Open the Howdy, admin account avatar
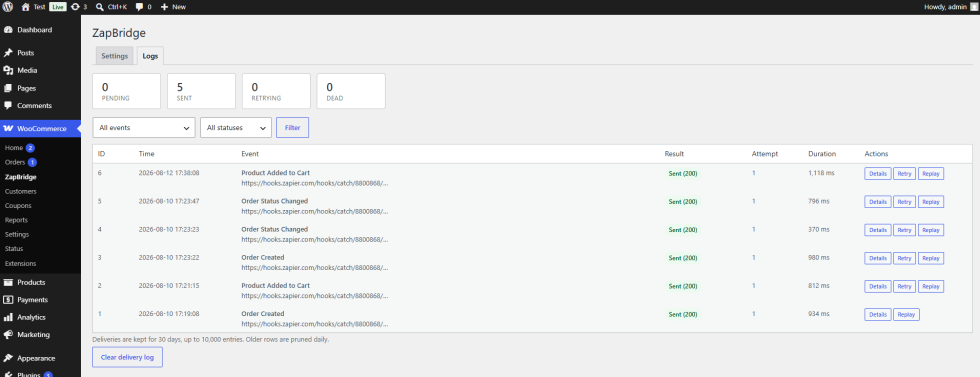The width and height of the screenshot is (980, 377). (974, 7)
